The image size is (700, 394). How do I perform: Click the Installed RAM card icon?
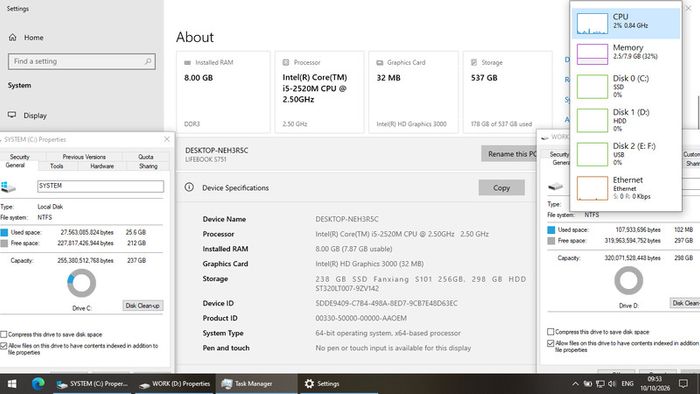coord(188,62)
